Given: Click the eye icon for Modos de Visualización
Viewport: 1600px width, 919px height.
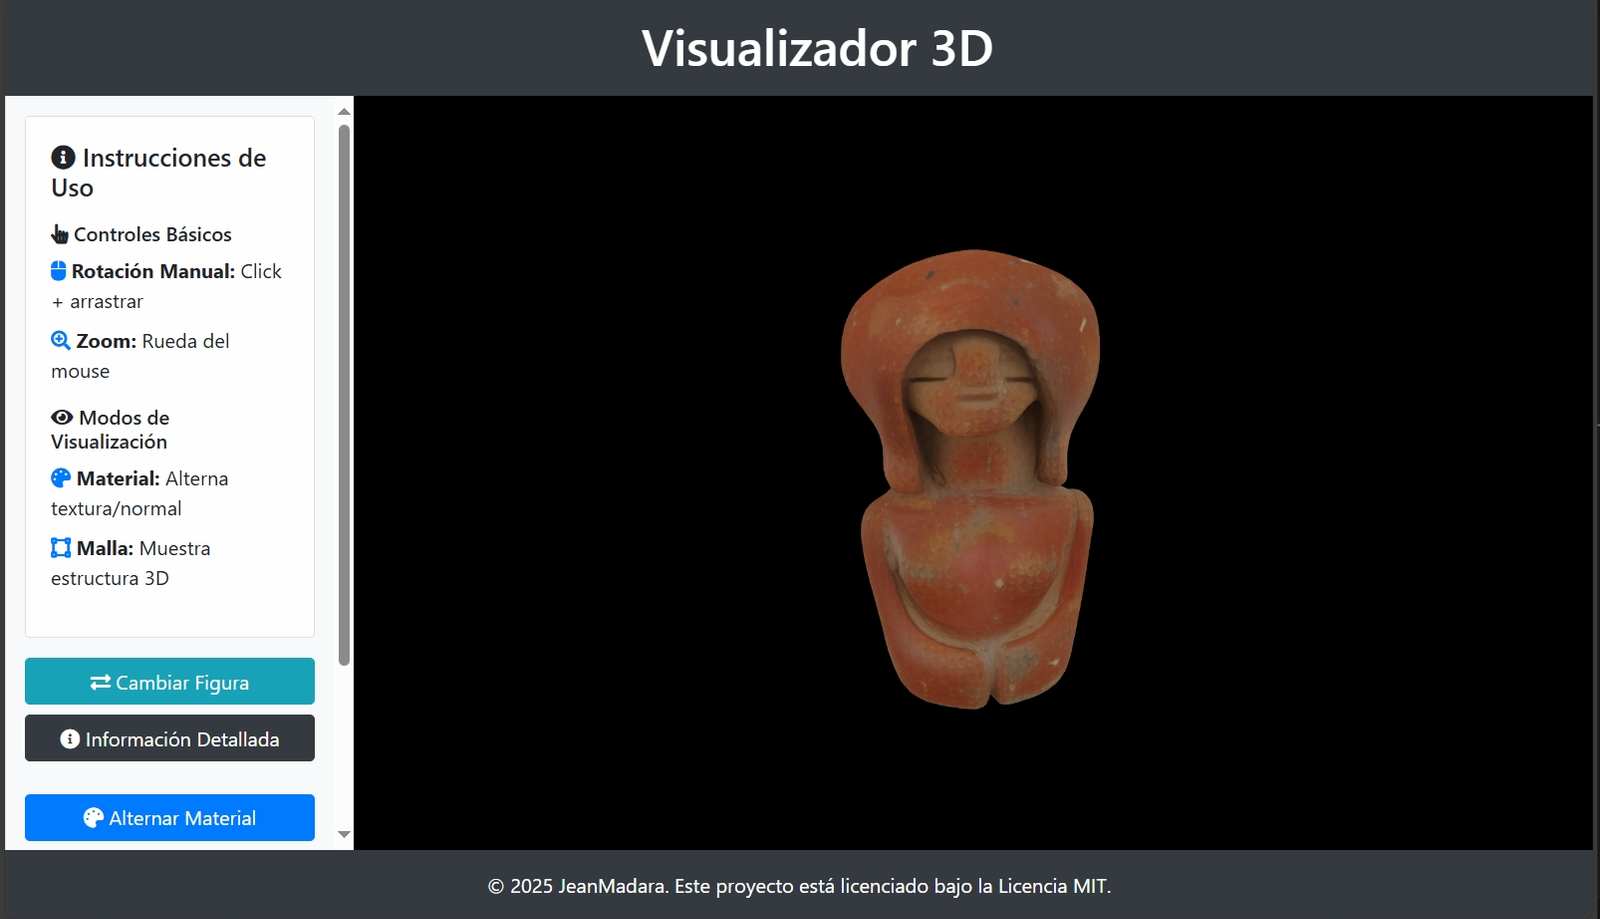Looking at the screenshot, I should [62, 418].
